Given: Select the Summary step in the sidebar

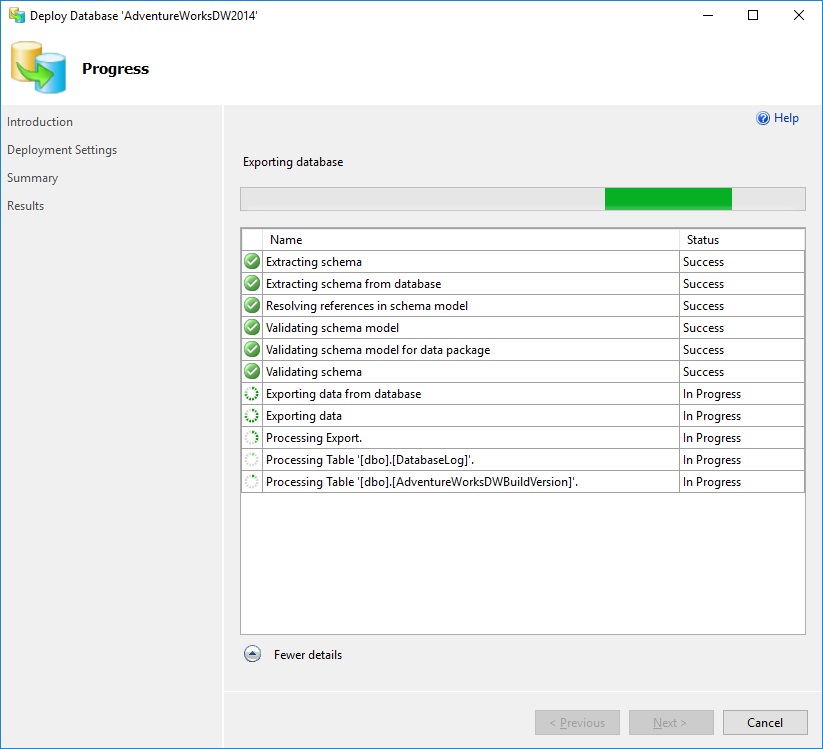Looking at the screenshot, I should (33, 178).
